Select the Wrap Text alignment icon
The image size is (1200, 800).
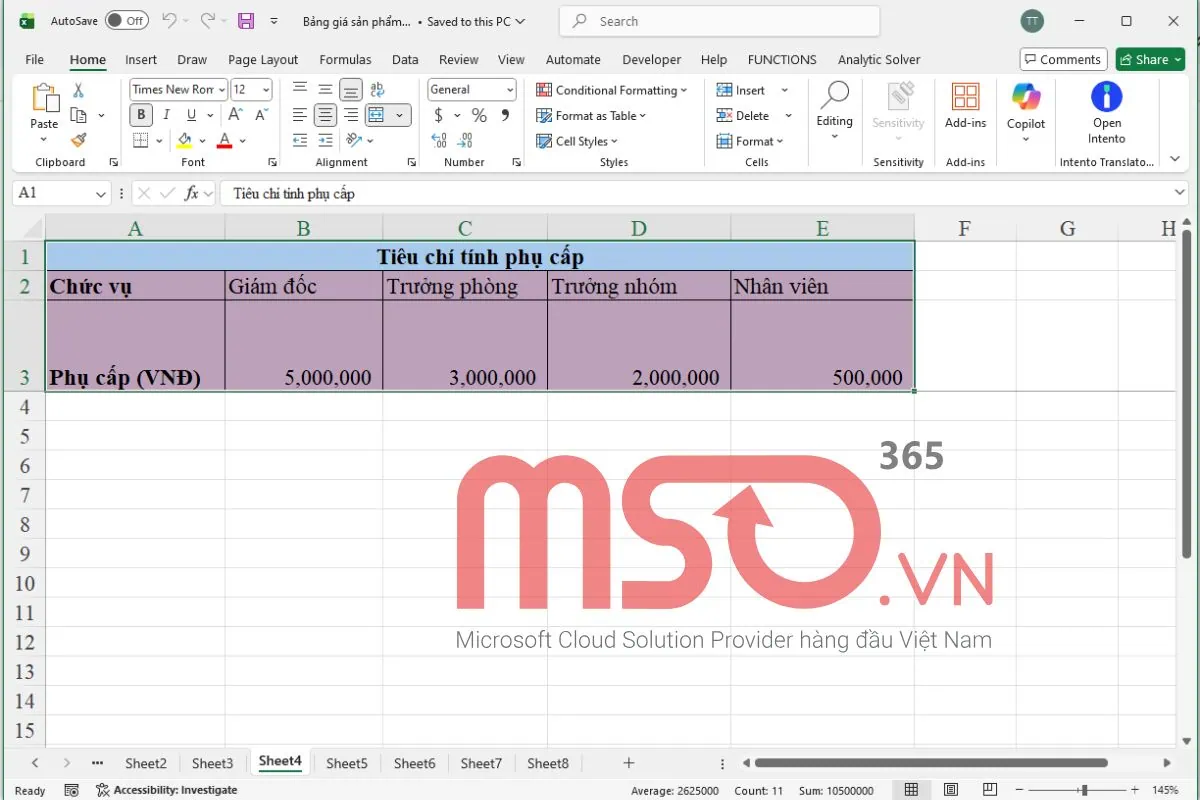point(377,89)
